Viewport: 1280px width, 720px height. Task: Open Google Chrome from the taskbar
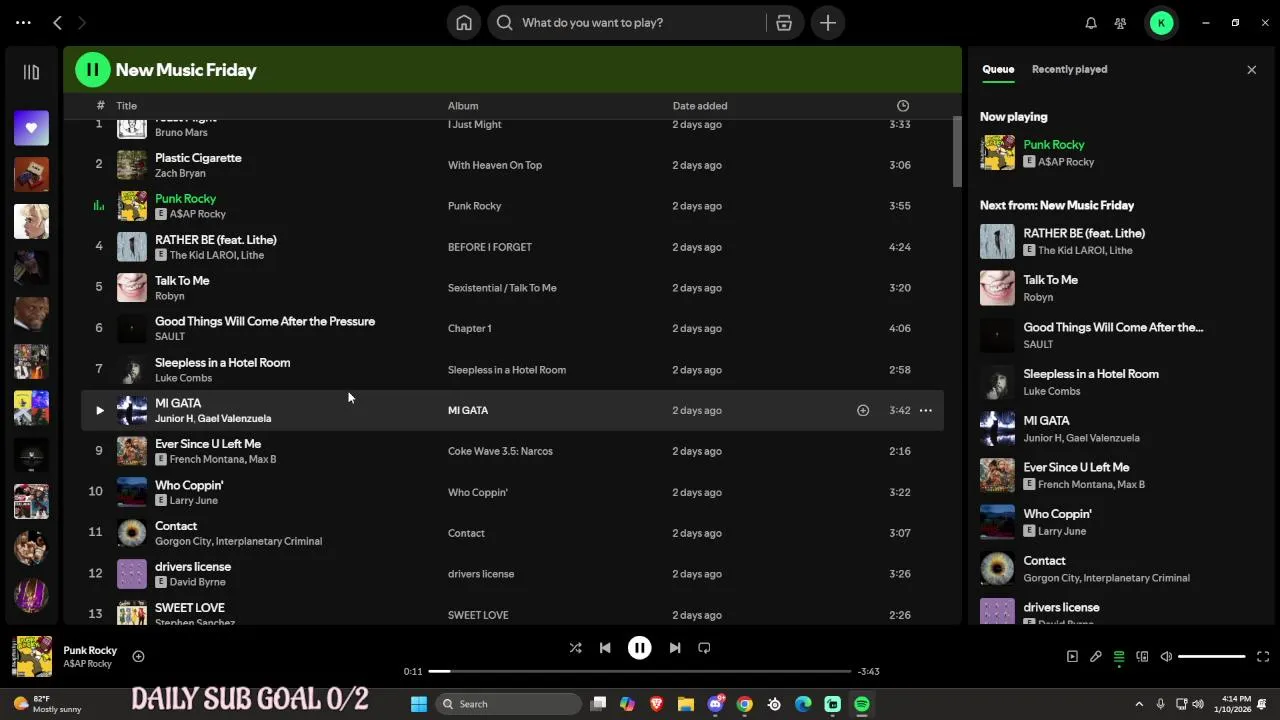[744, 704]
